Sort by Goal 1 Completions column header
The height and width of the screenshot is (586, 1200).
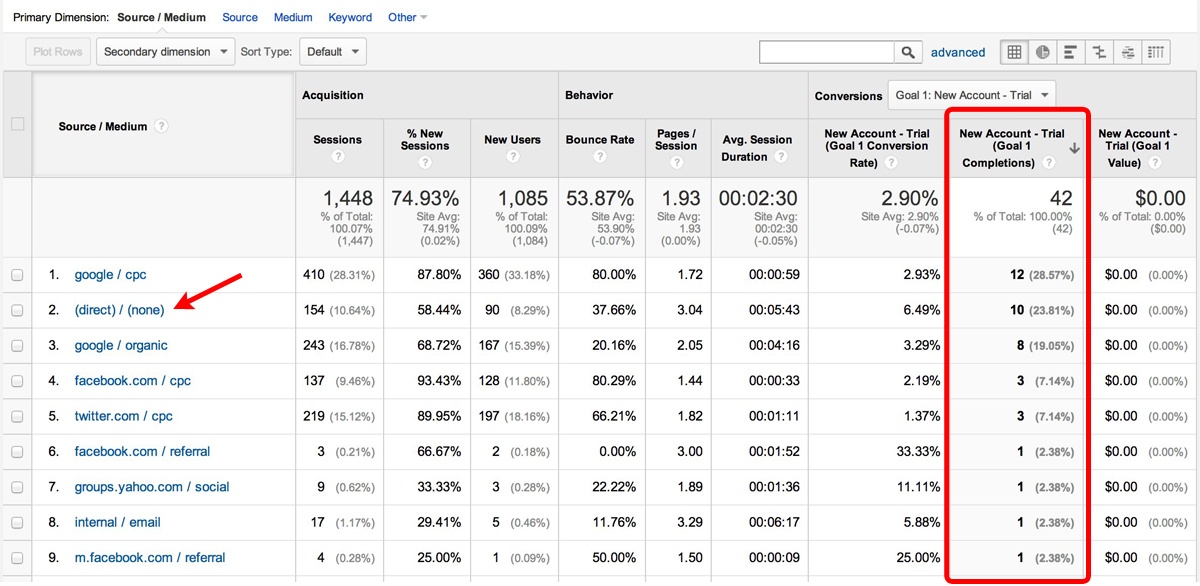click(x=1011, y=147)
